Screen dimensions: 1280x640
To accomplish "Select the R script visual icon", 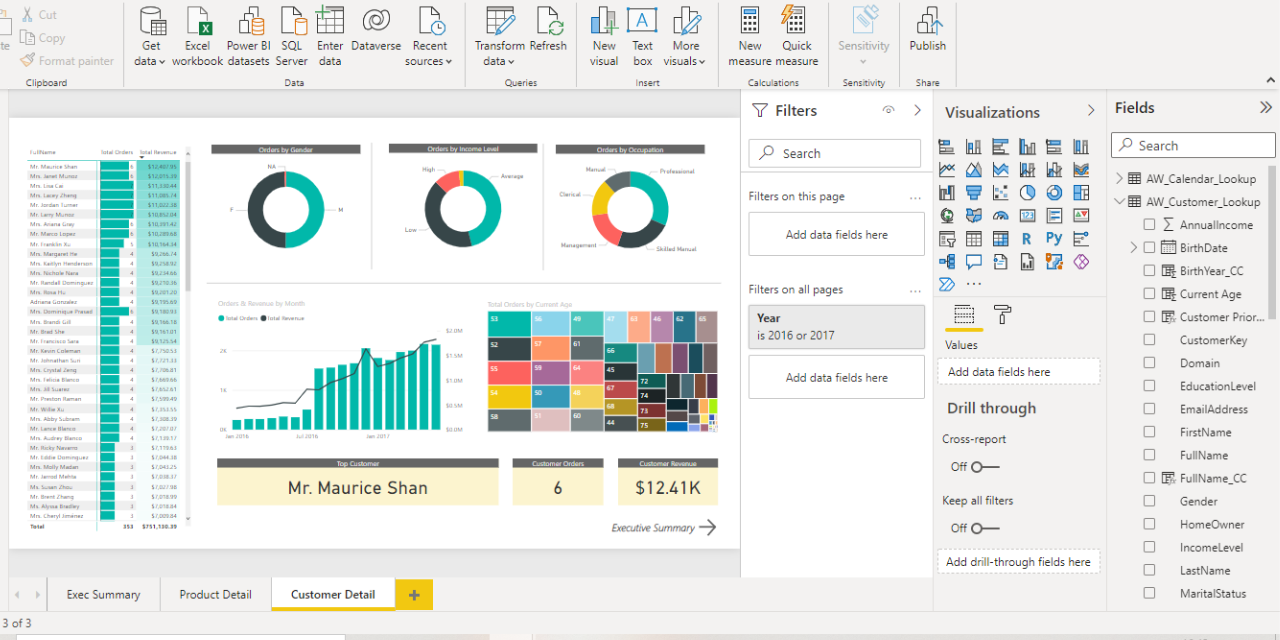I will 1027,238.
